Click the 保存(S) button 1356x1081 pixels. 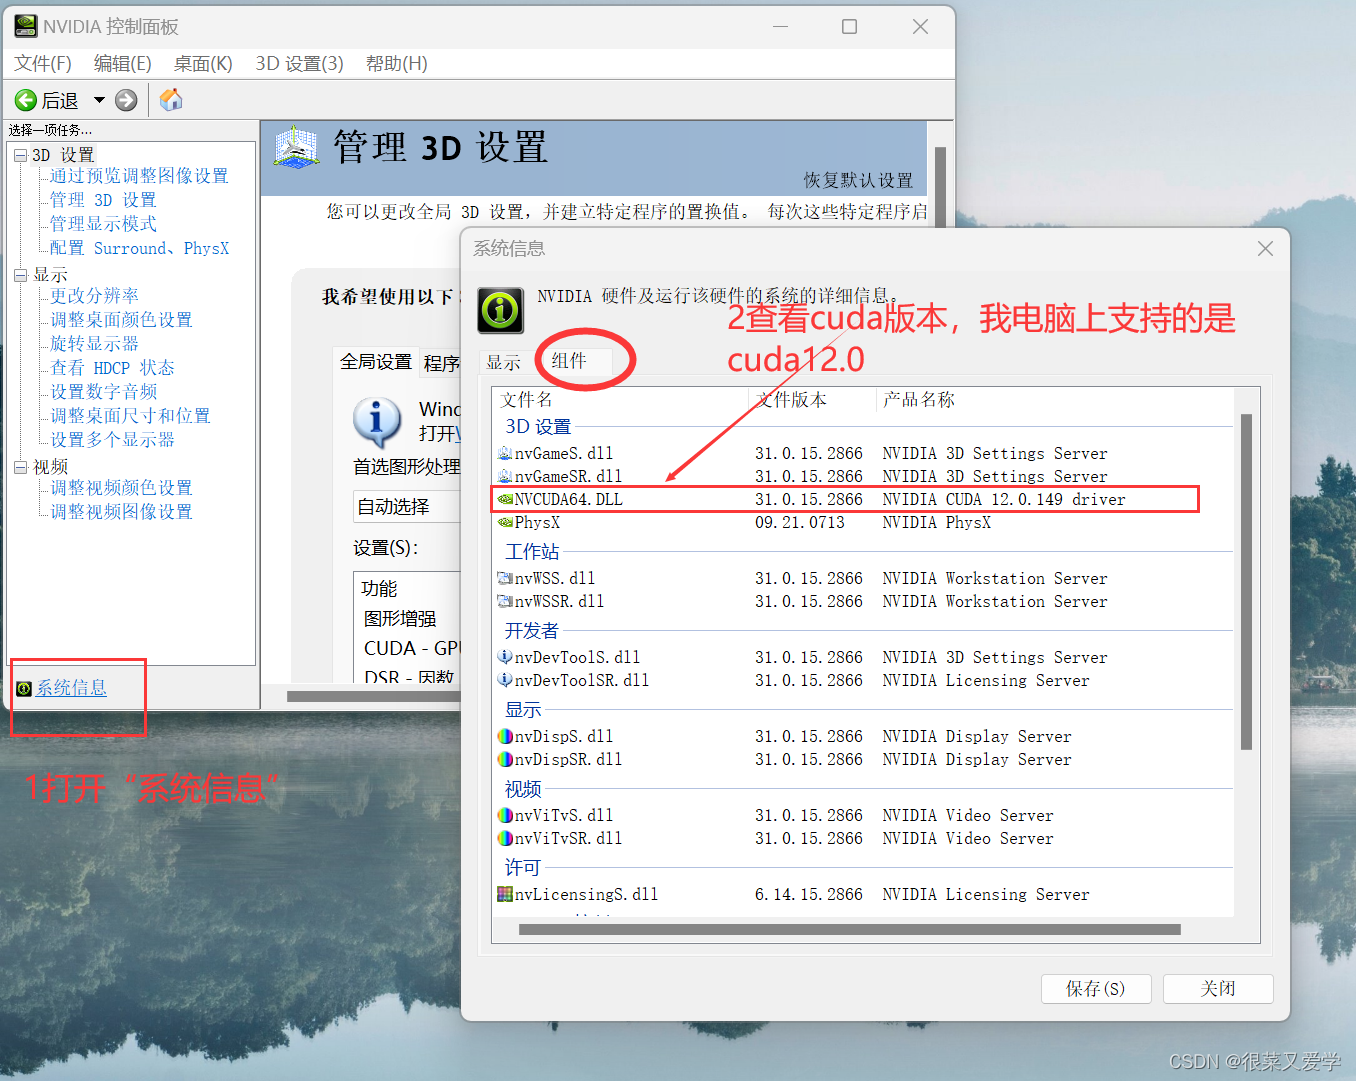[x=1096, y=989]
